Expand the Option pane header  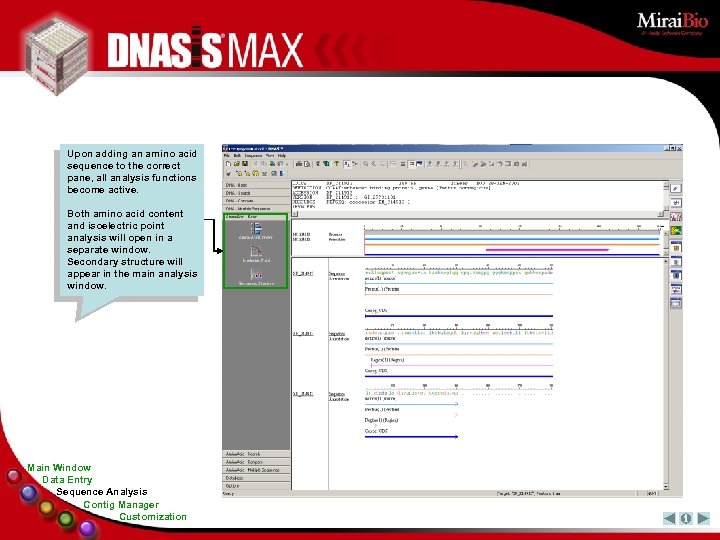pos(256,486)
